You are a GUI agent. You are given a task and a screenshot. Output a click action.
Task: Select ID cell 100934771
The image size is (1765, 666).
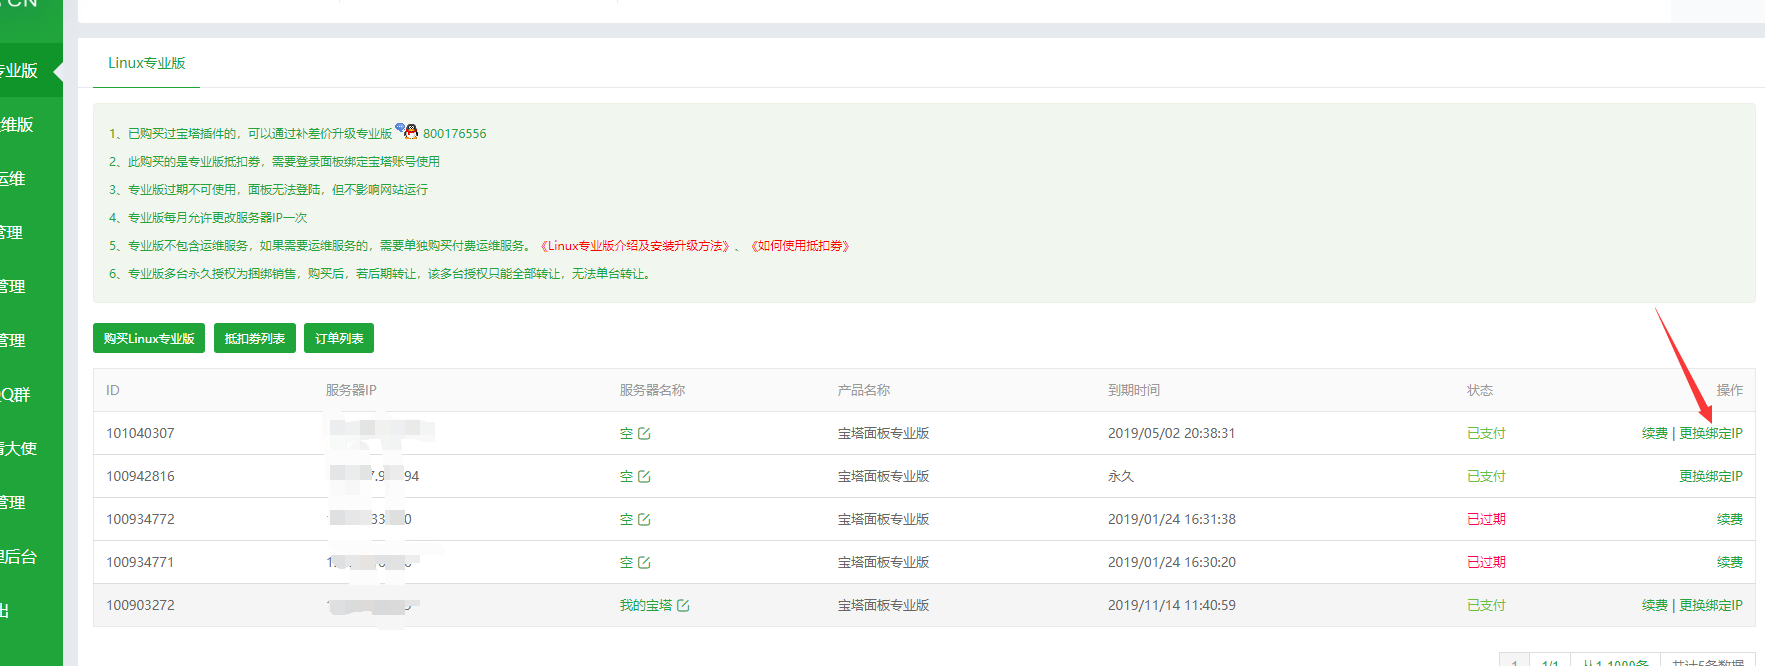click(x=141, y=563)
